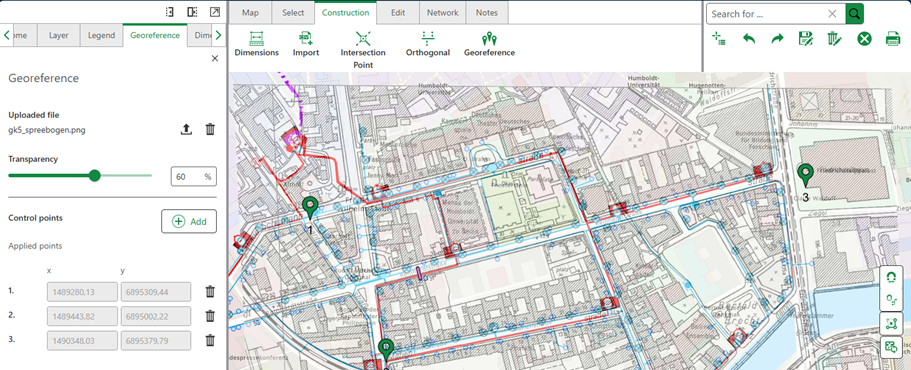
Task: Collapse the side panel with the dashed-left icon
Action: pos(170,12)
